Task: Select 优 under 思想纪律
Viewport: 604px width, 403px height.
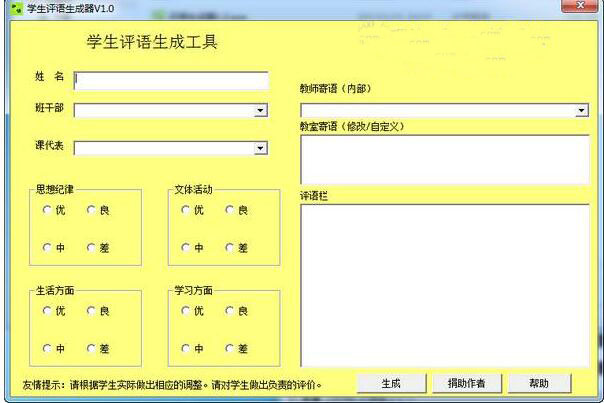Action: (47, 210)
